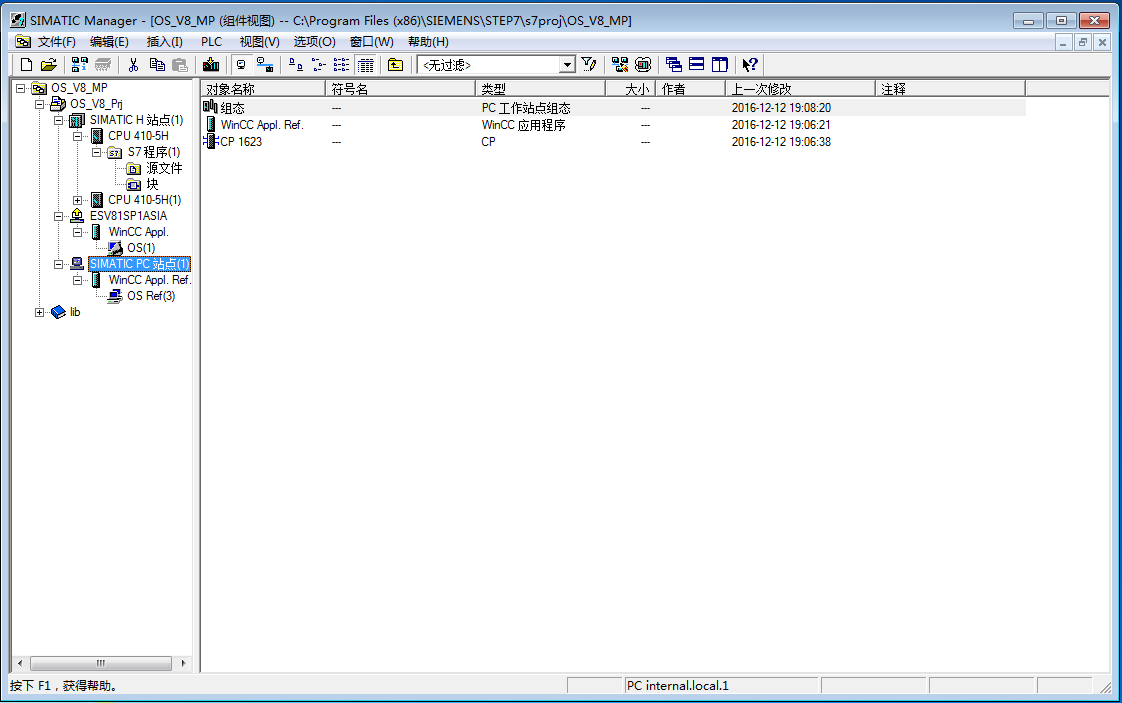Click the Copy toolbar icon

(157, 65)
